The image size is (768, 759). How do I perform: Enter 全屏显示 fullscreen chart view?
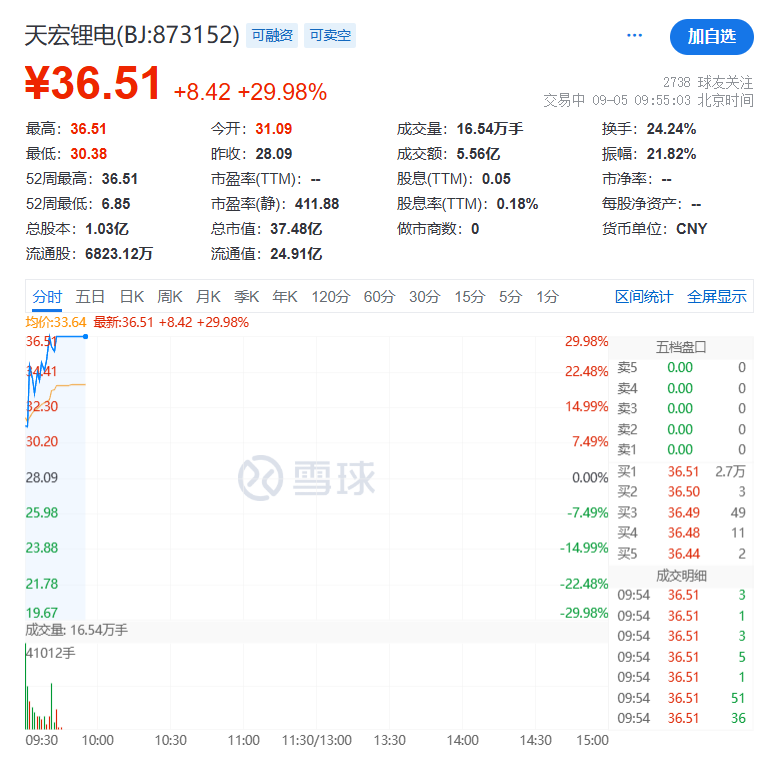[x=716, y=297]
